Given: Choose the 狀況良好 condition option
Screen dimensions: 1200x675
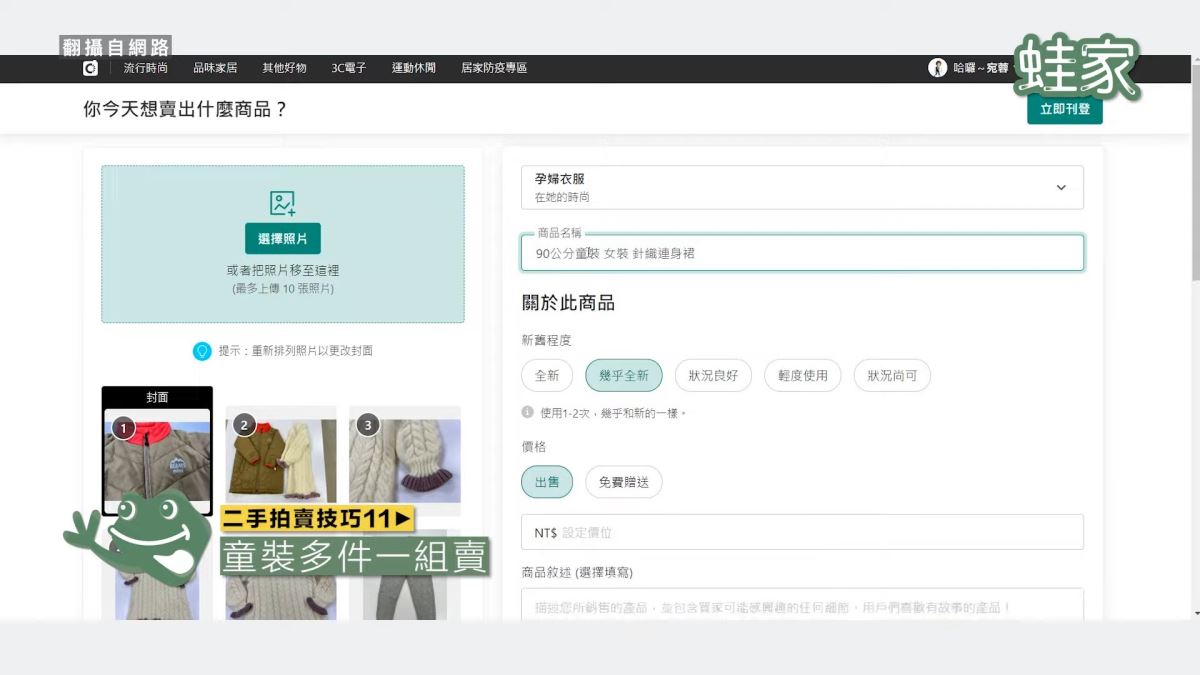Looking at the screenshot, I should tap(713, 376).
